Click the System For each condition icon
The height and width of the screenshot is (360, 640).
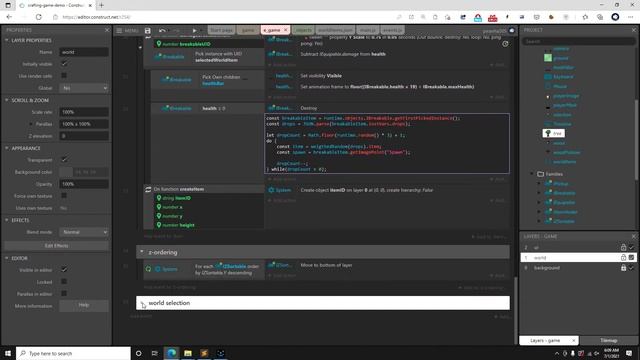[158, 269]
